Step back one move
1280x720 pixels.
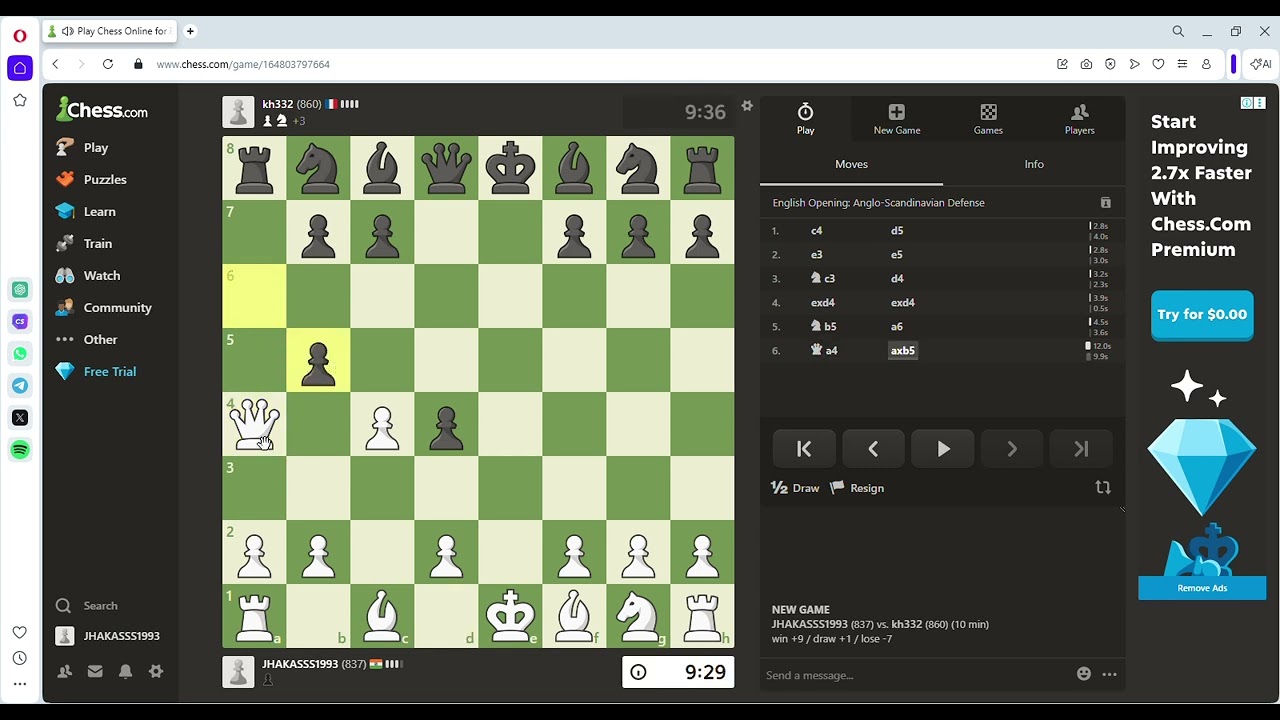[x=873, y=449]
